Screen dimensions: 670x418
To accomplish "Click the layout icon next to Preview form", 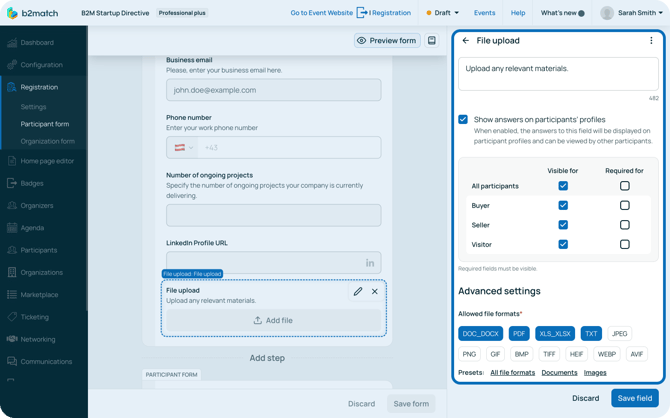I will pyautogui.click(x=432, y=41).
